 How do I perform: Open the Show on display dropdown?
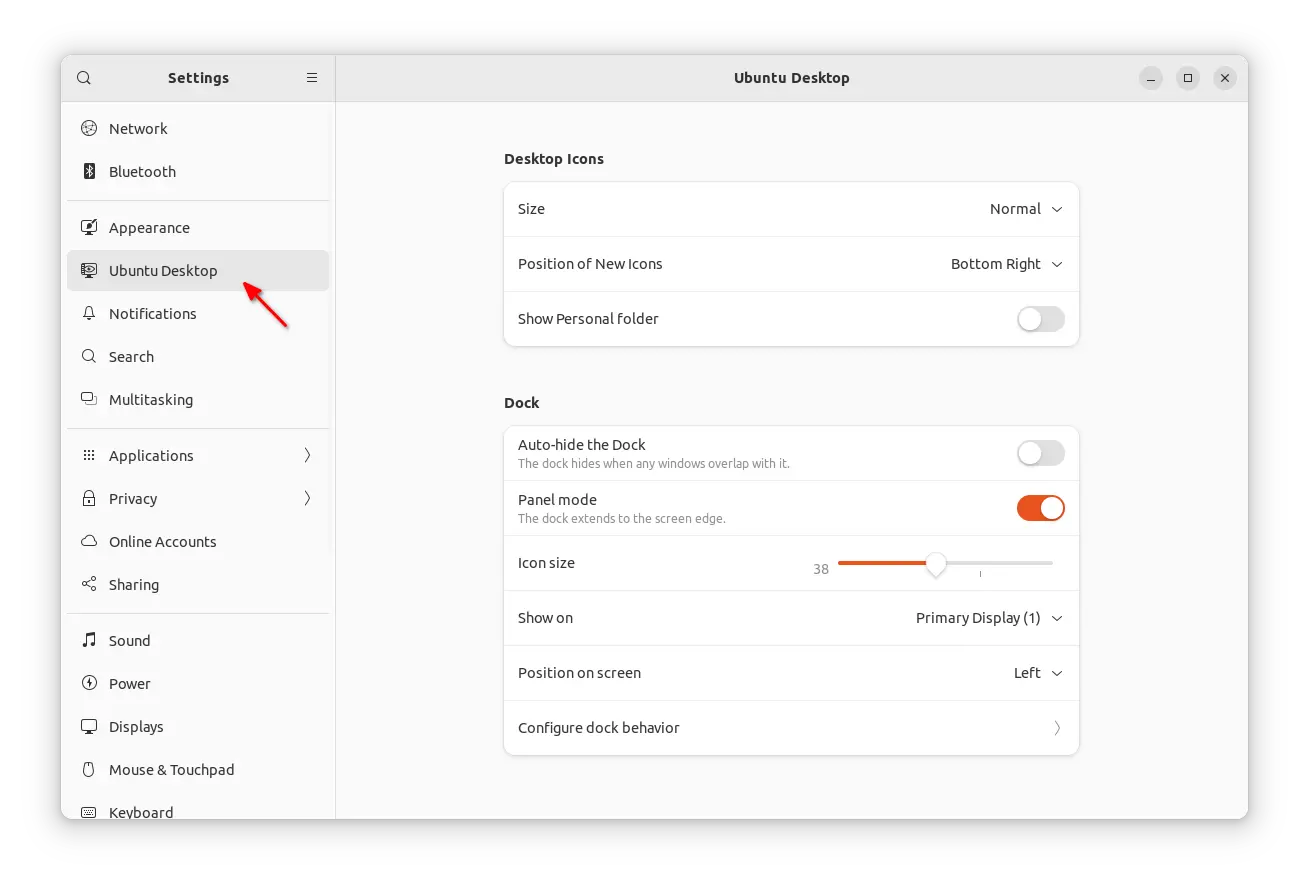pyautogui.click(x=988, y=618)
